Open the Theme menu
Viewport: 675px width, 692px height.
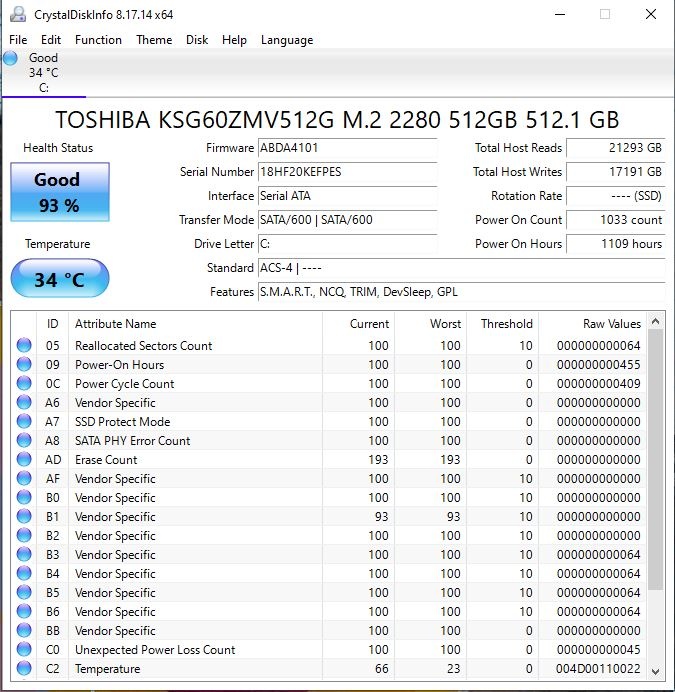(x=154, y=40)
